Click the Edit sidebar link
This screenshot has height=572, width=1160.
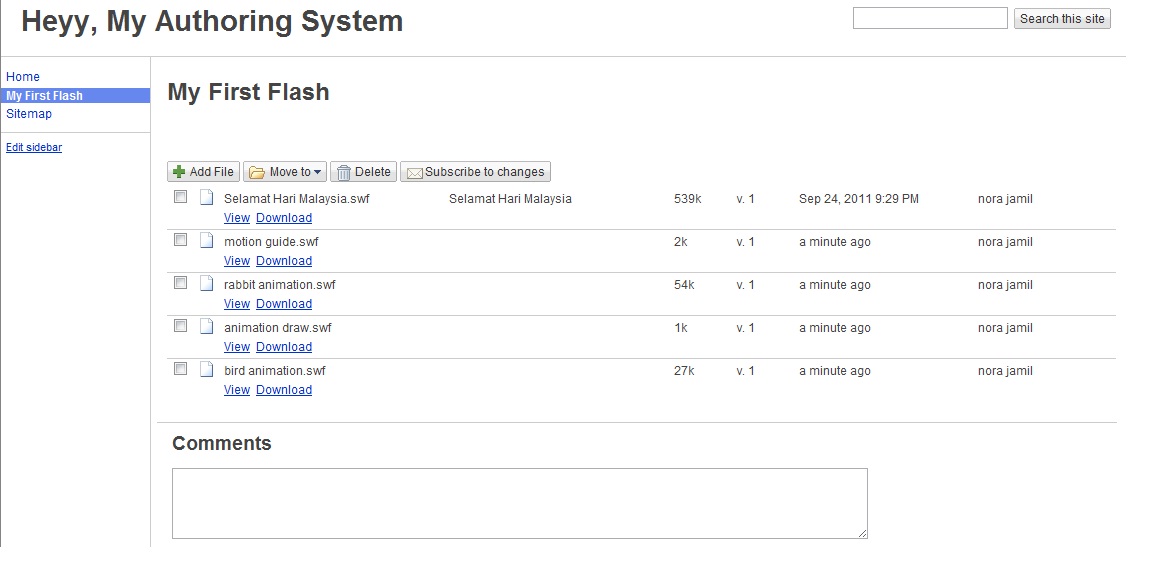coord(34,148)
